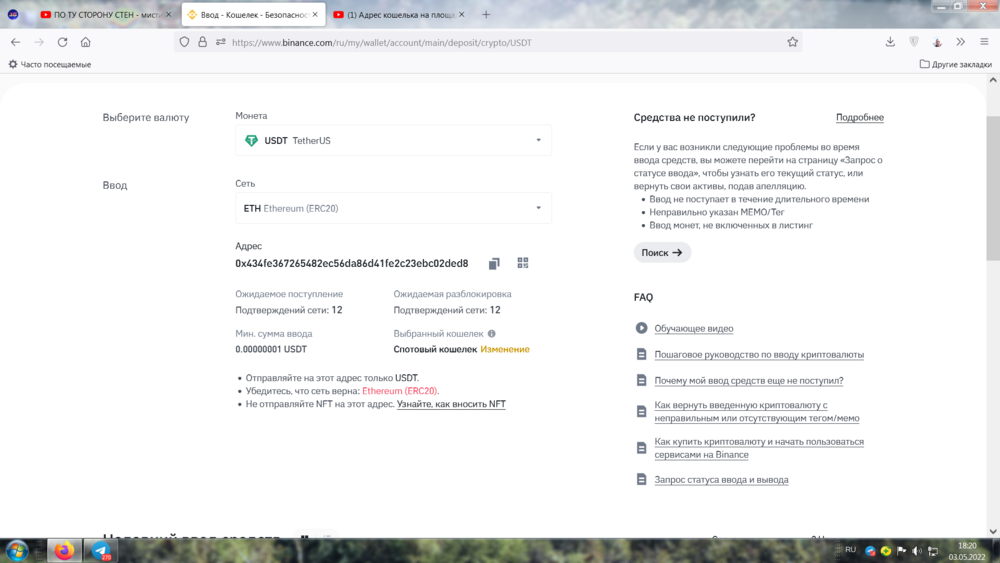Screen dimensions: 1000x563
Task: Open FAQ on wrong tag/memo recovery
Action: (756, 412)
